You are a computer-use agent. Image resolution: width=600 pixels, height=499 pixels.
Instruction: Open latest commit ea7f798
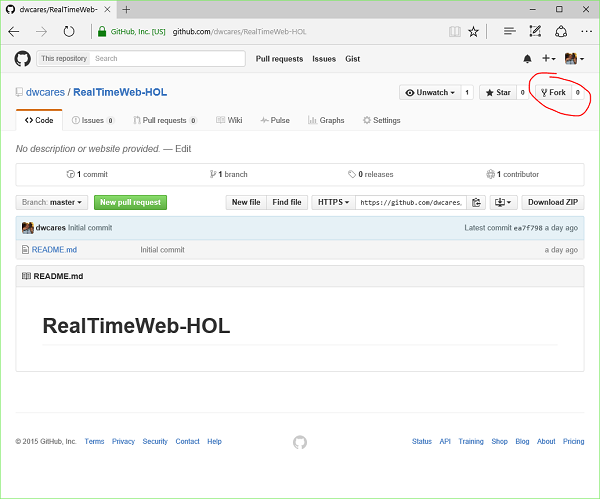point(528,228)
